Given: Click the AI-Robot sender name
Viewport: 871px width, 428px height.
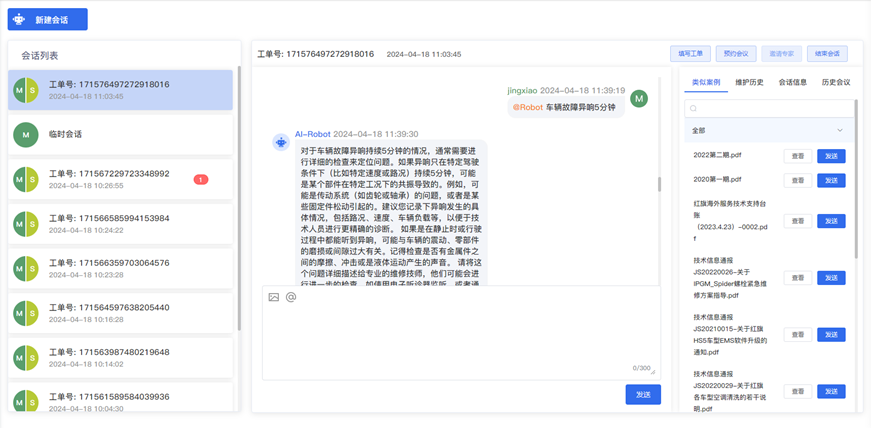Looking at the screenshot, I should pos(313,134).
